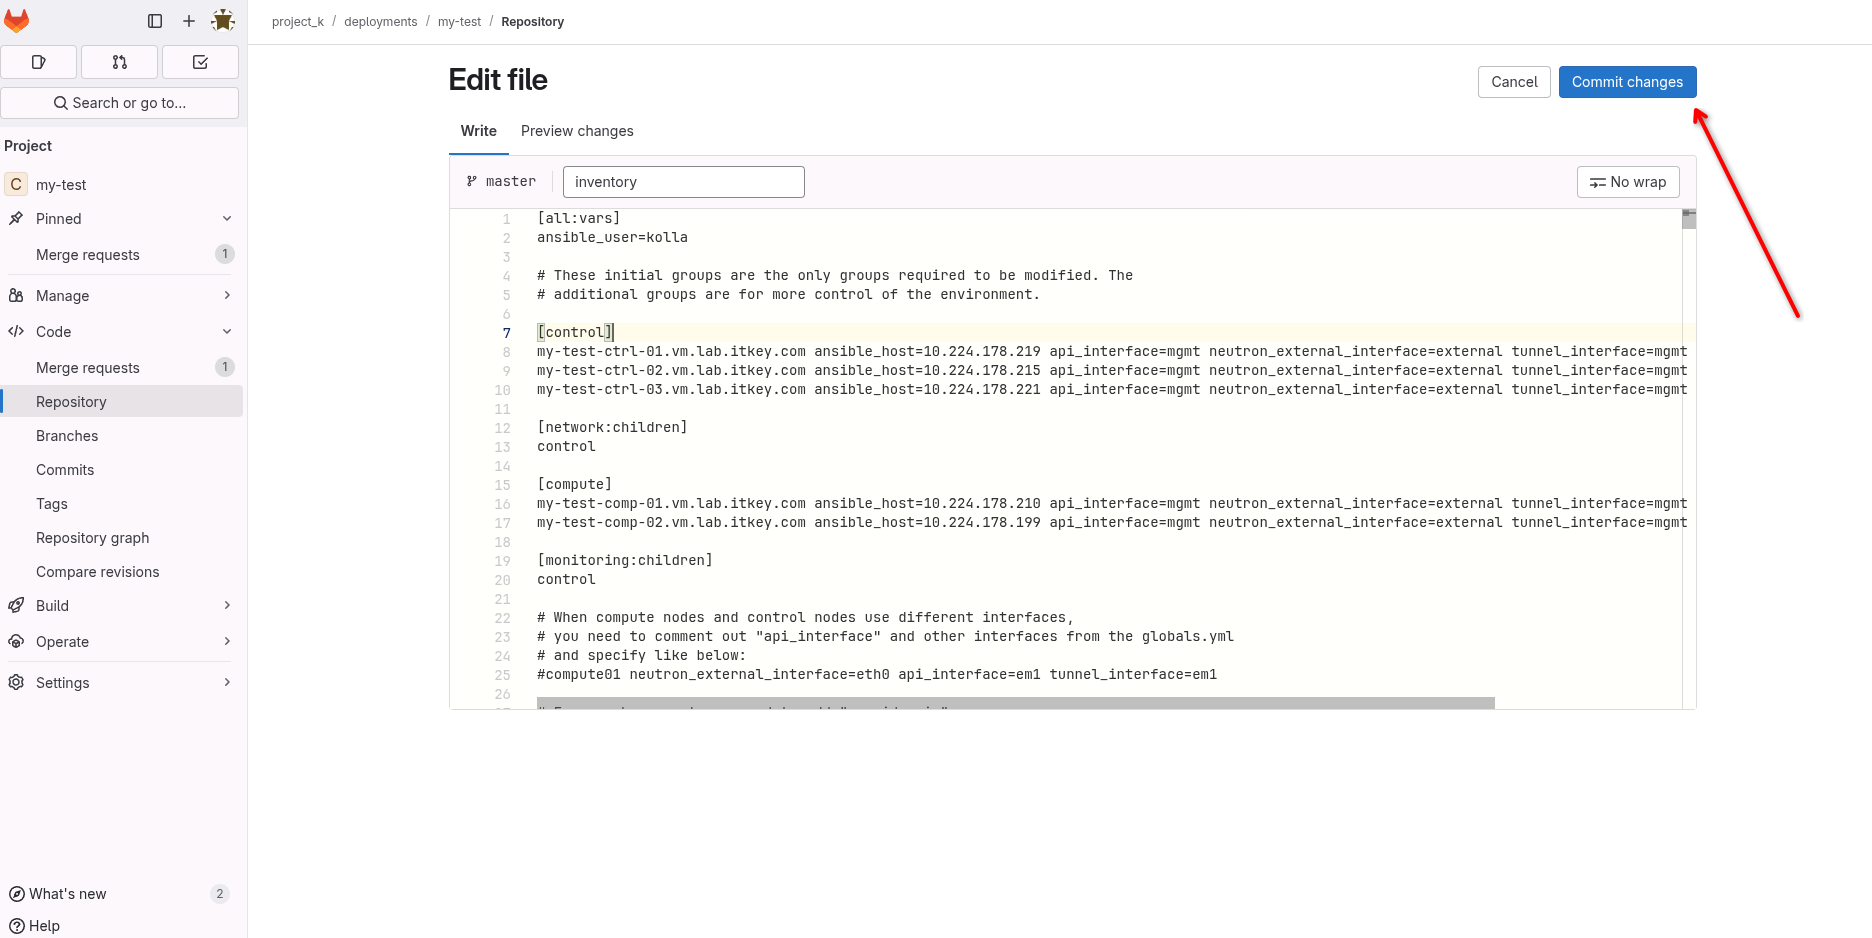Open assigned issues icon button

coord(39,62)
